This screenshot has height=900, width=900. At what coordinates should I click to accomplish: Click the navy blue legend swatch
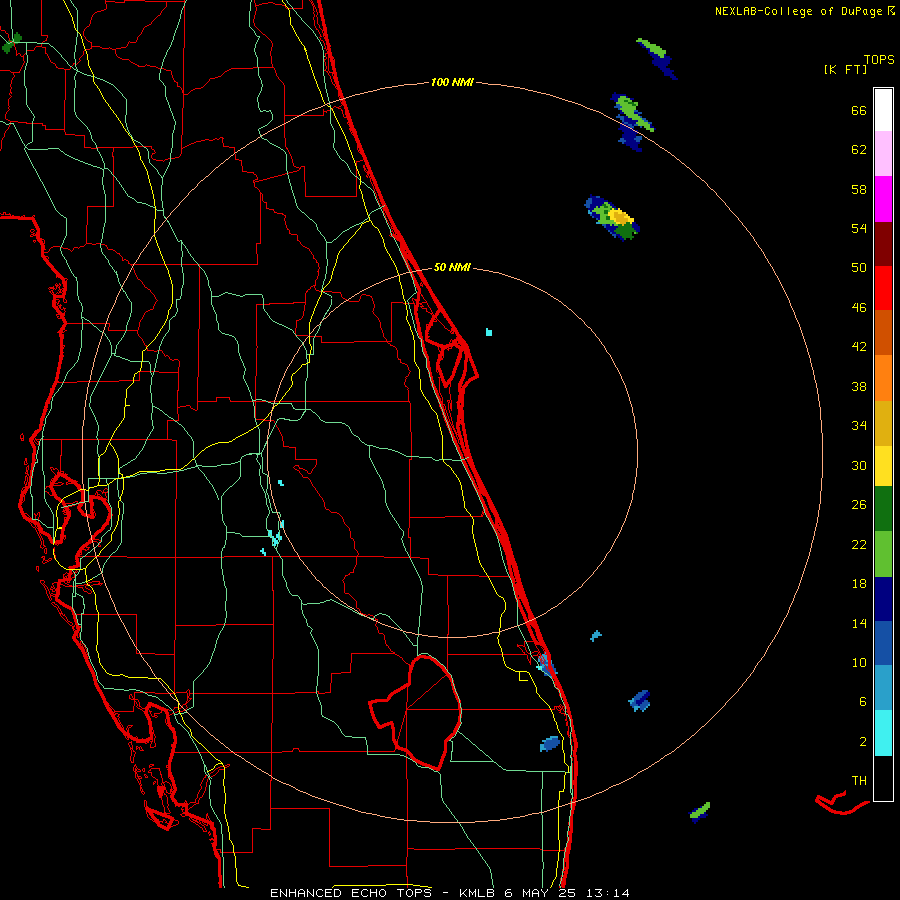pos(883,599)
